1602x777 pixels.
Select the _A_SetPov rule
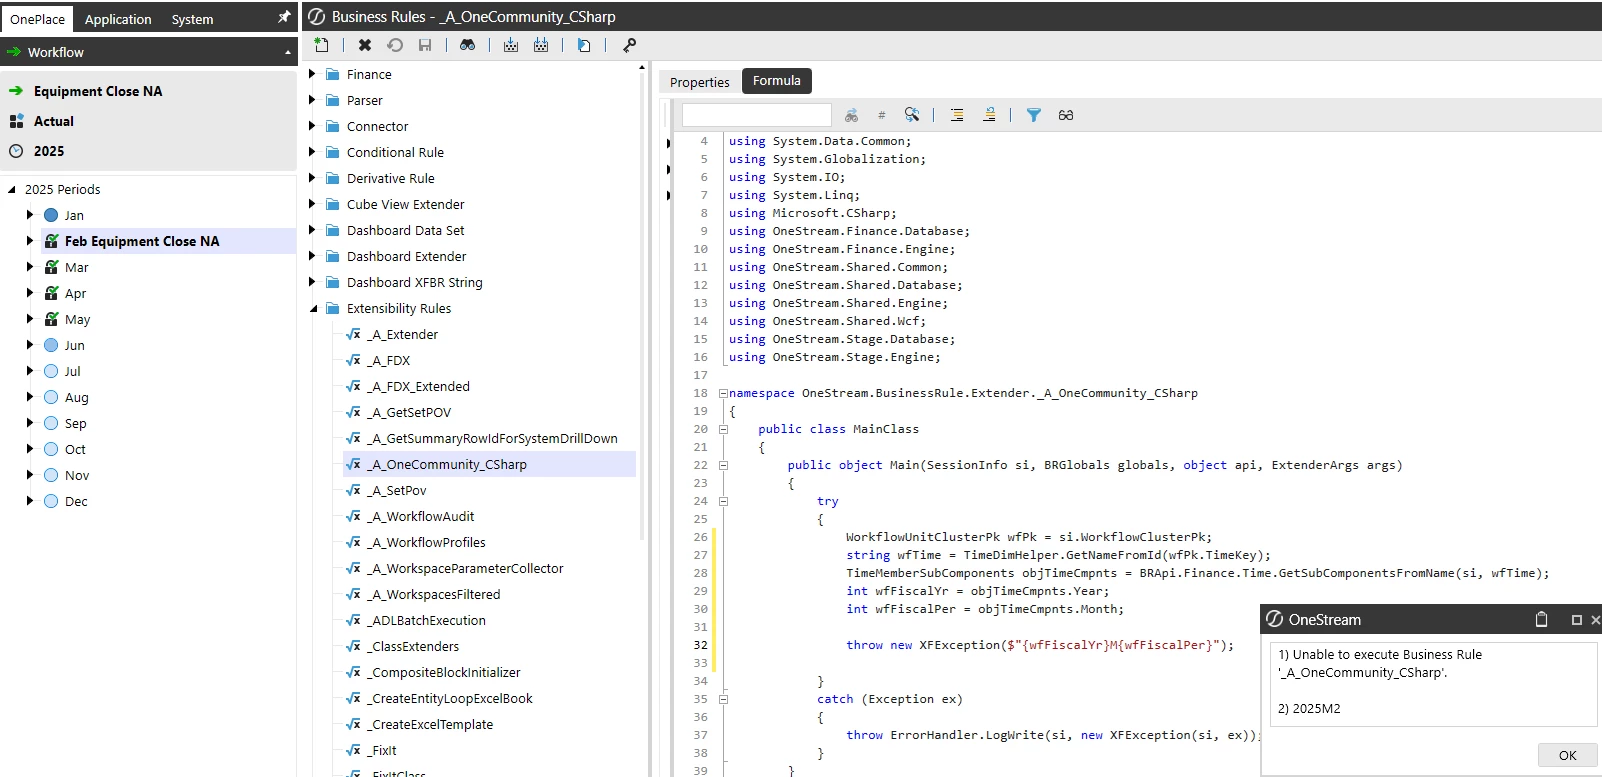[396, 490]
